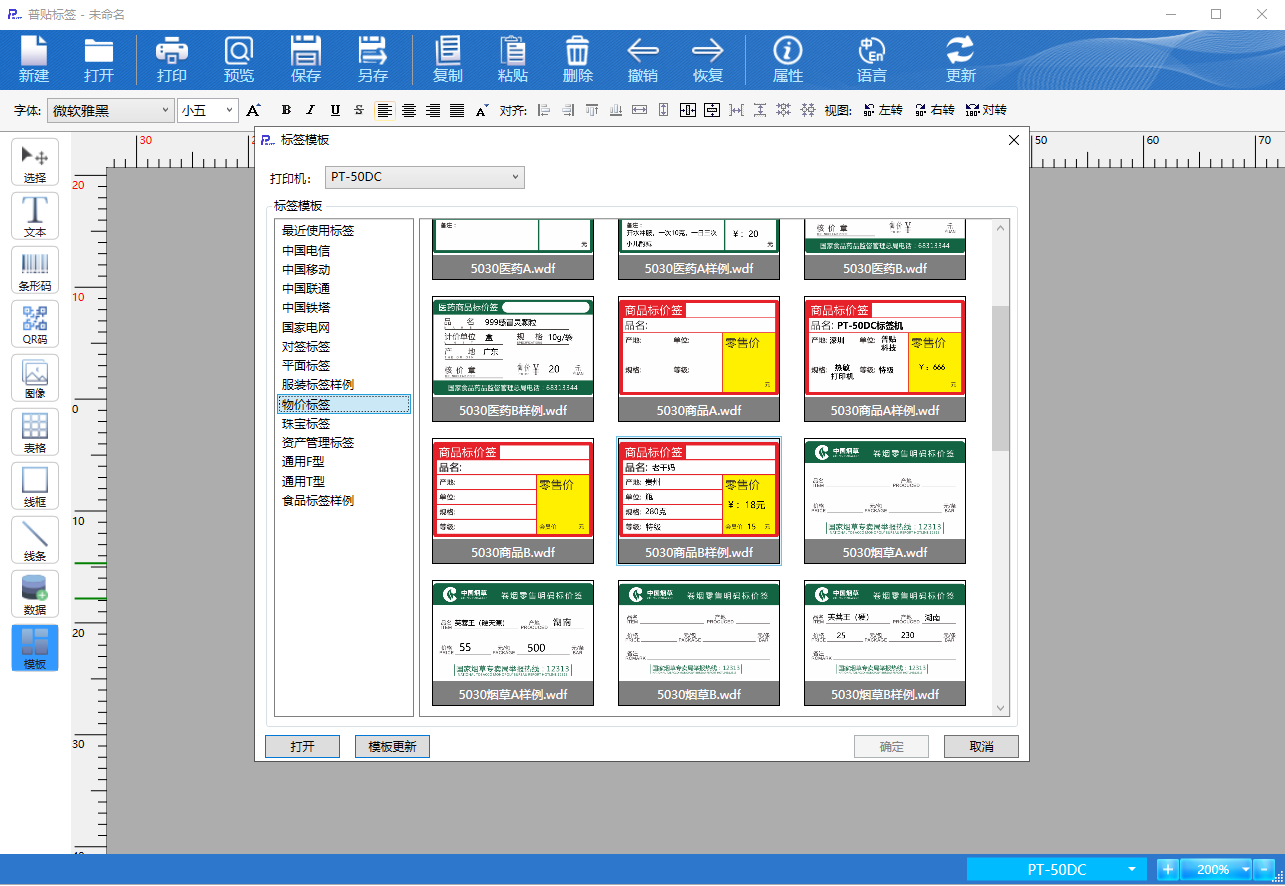
Task: Click the zoom out minus button
Action: click(x=1265, y=869)
